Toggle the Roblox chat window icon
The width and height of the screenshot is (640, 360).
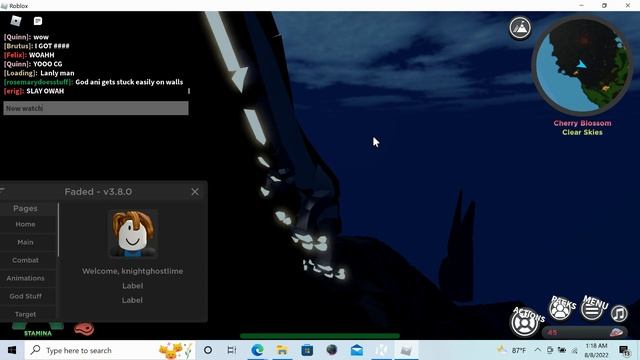pyautogui.click(x=38, y=21)
